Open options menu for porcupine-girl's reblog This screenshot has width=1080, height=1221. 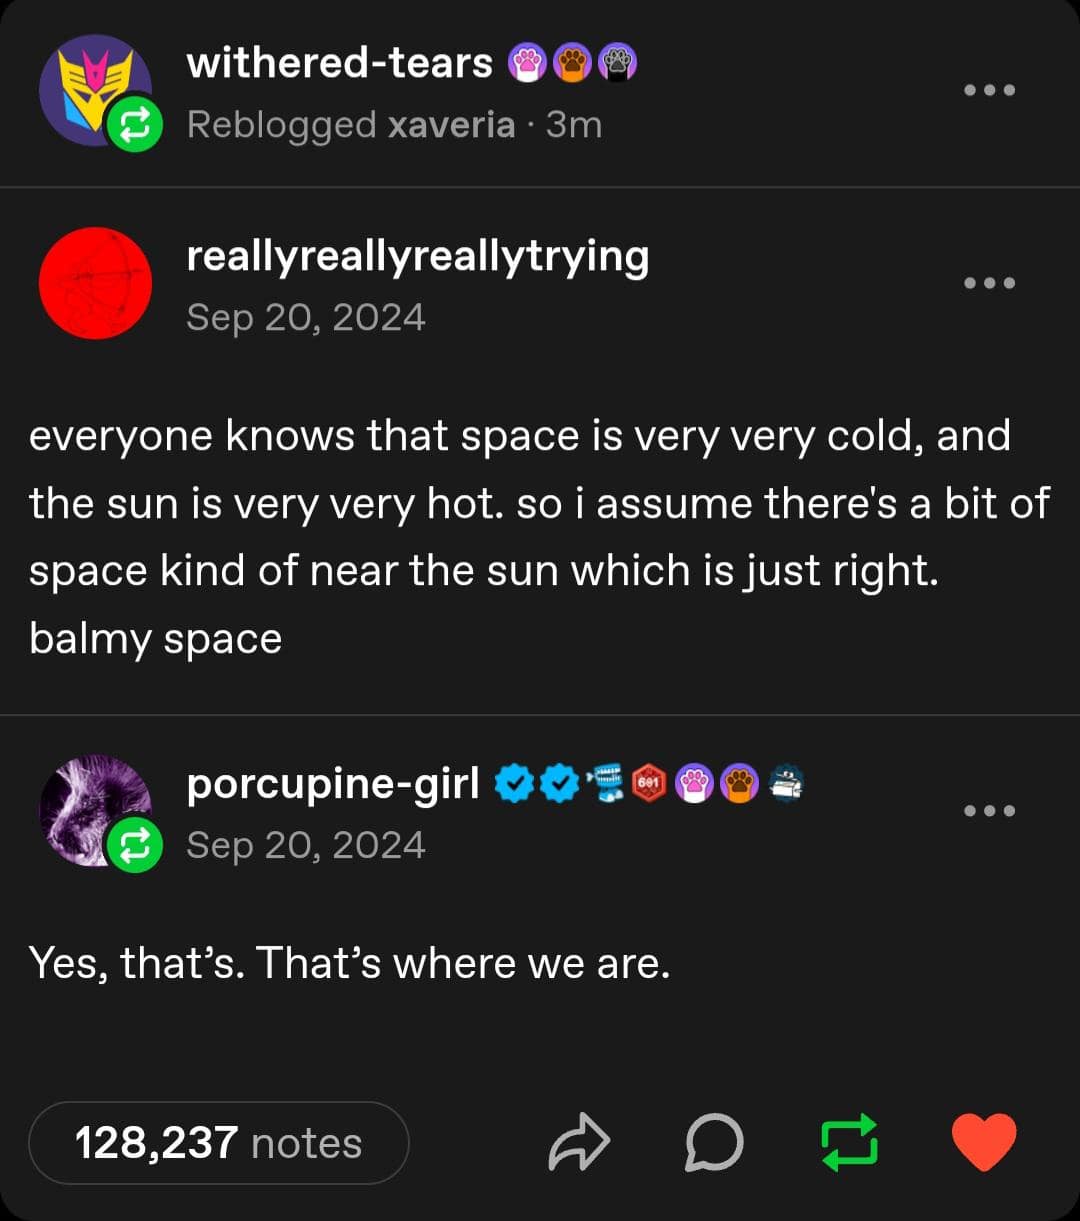[989, 811]
